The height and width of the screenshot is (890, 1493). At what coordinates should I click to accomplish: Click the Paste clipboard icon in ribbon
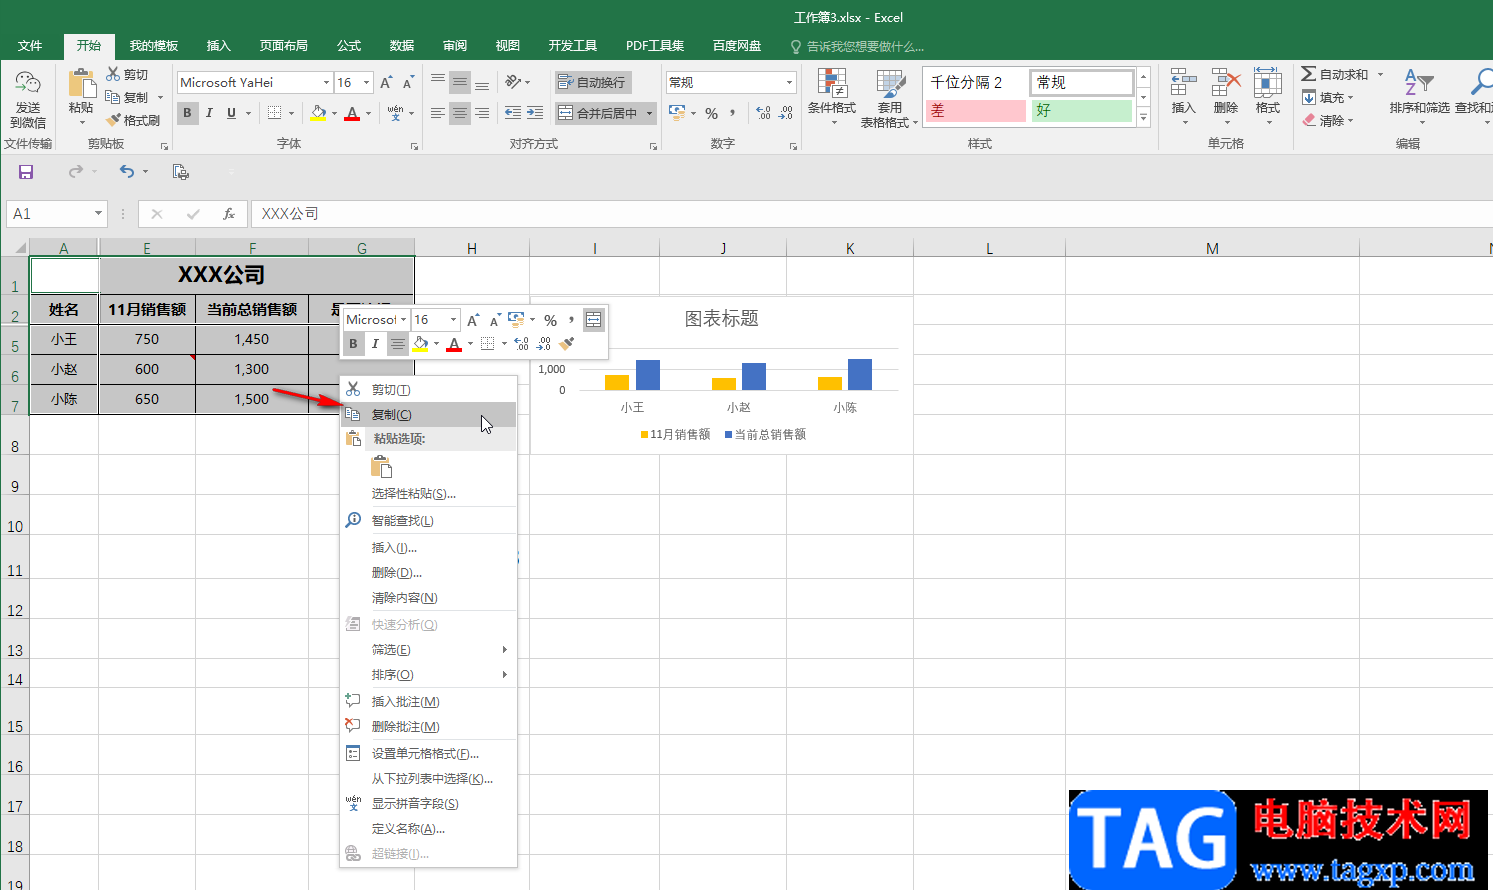[x=81, y=84]
